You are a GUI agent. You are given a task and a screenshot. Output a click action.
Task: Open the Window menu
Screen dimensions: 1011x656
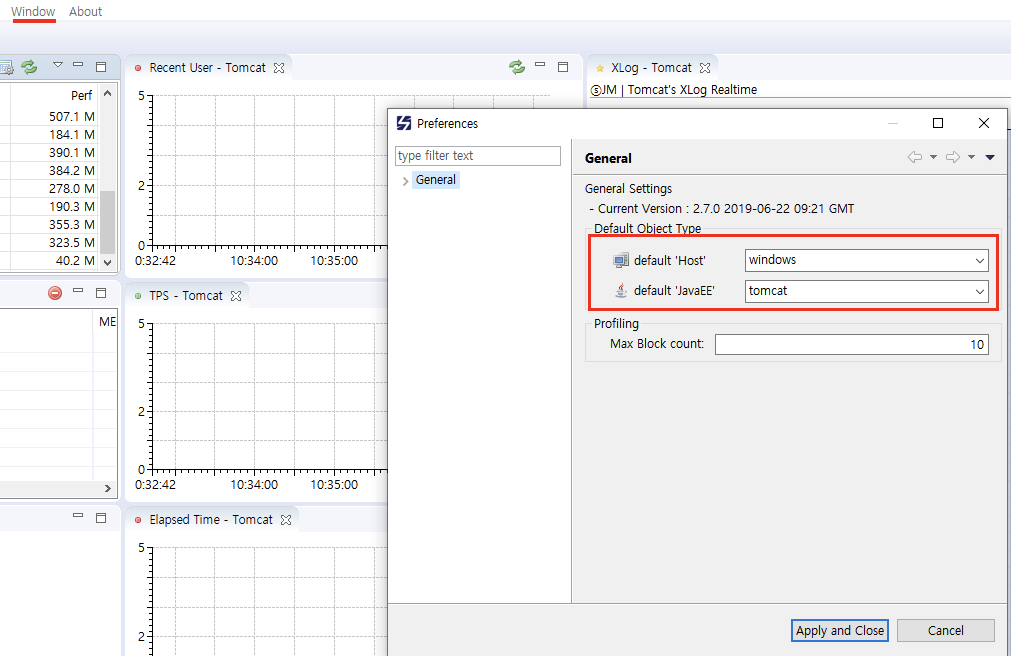coord(33,12)
